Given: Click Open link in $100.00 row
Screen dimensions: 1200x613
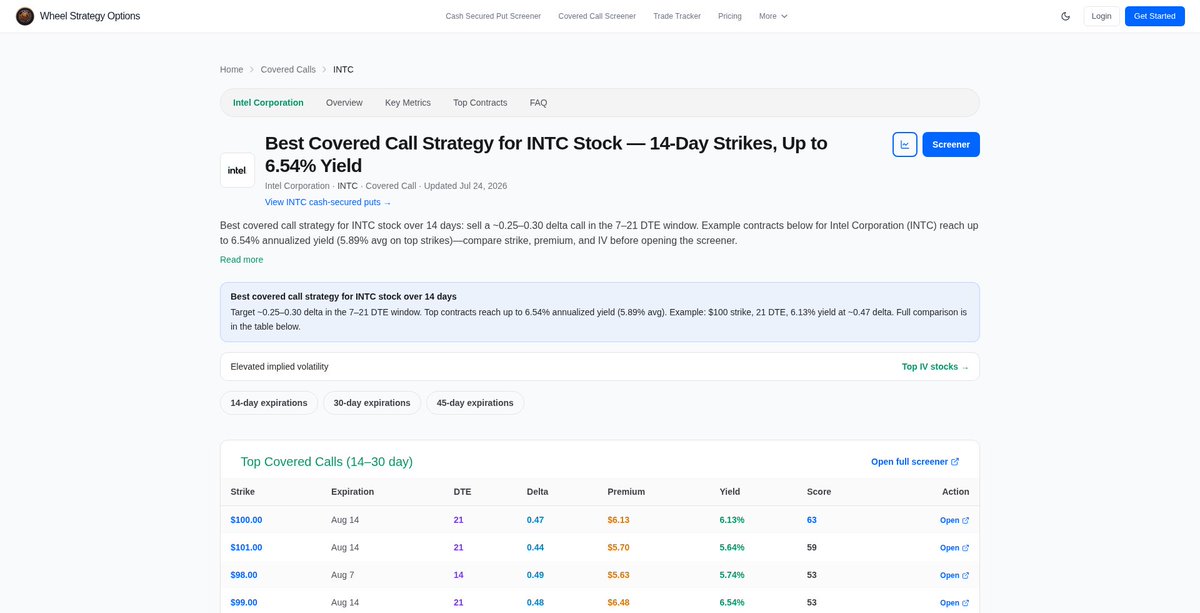Looking at the screenshot, I should tap(954, 520).
